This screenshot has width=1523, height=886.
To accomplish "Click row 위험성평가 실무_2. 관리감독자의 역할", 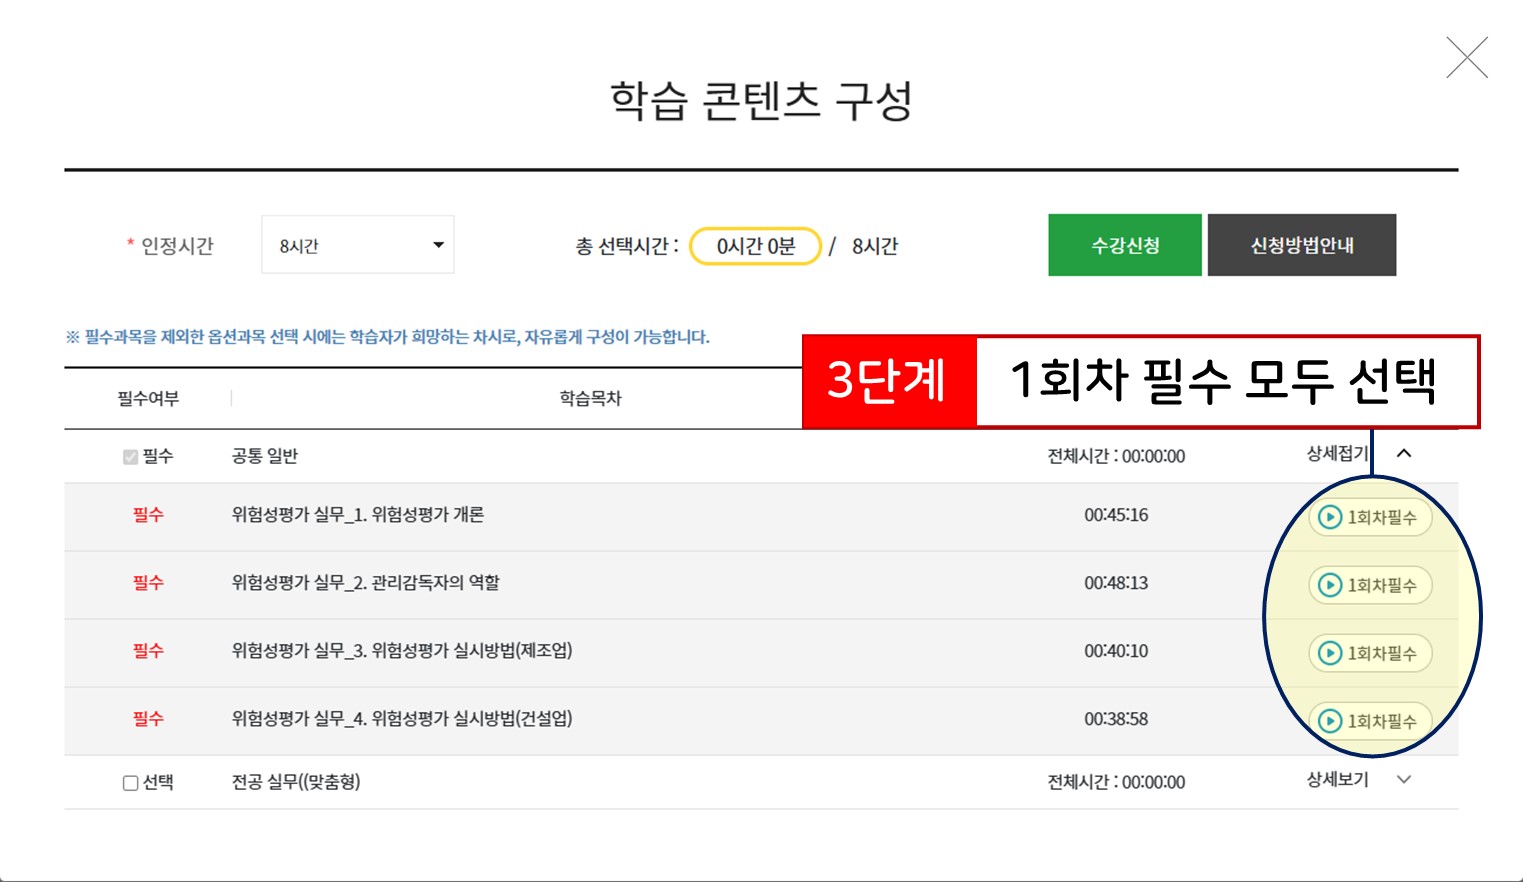I will pyautogui.click(x=761, y=584).
